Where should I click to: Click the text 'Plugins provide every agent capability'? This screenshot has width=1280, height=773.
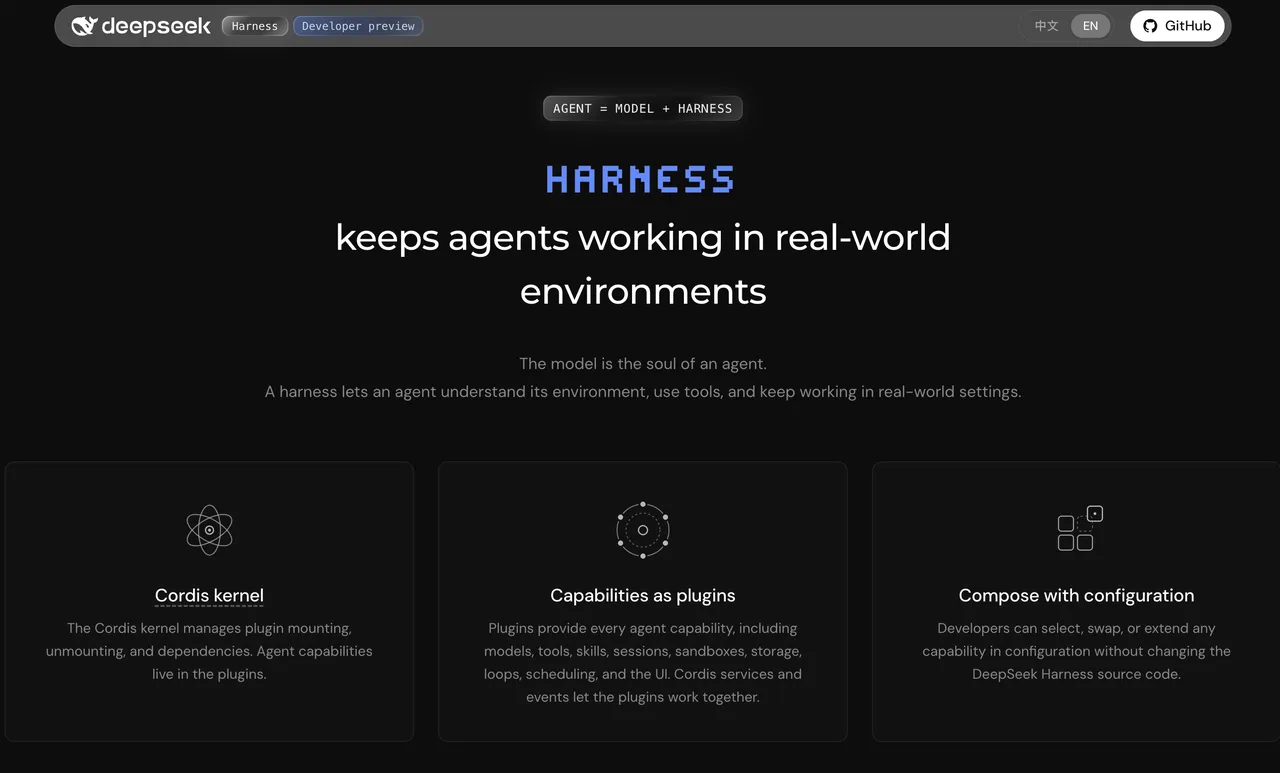pos(643,662)
